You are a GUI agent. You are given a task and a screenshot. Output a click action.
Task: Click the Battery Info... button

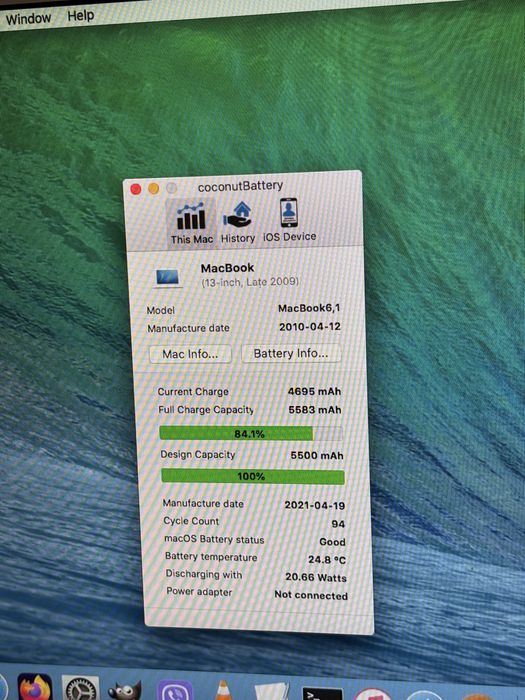(291, 353)
